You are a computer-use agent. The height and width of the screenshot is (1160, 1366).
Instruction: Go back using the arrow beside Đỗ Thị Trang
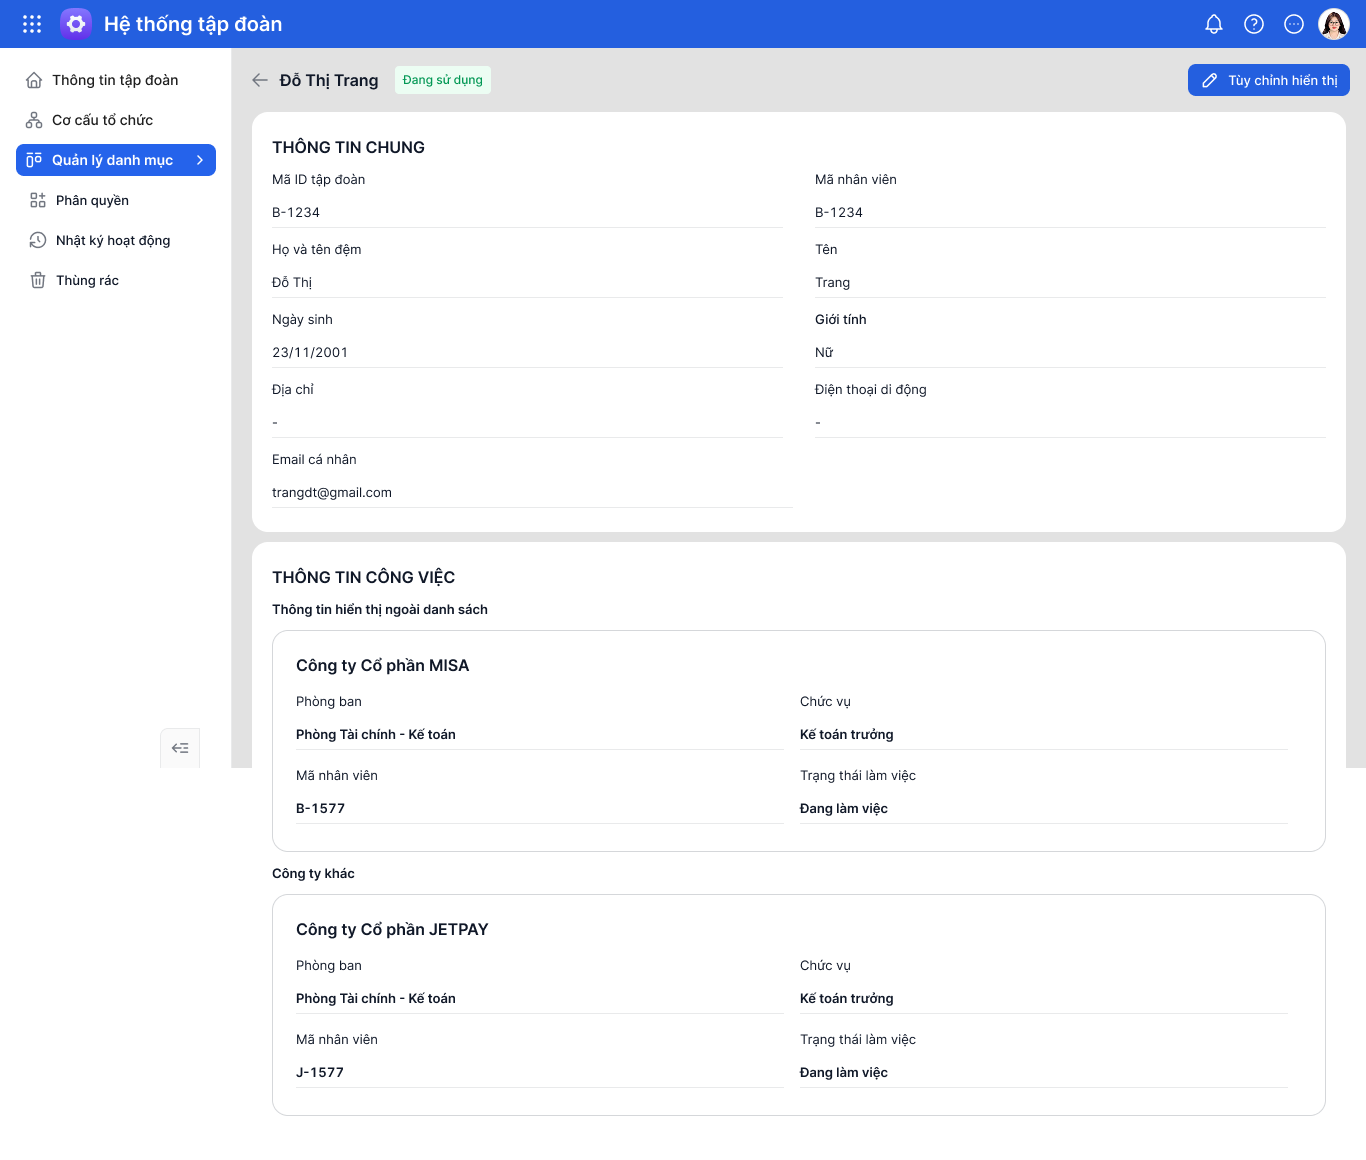point(260,80)
